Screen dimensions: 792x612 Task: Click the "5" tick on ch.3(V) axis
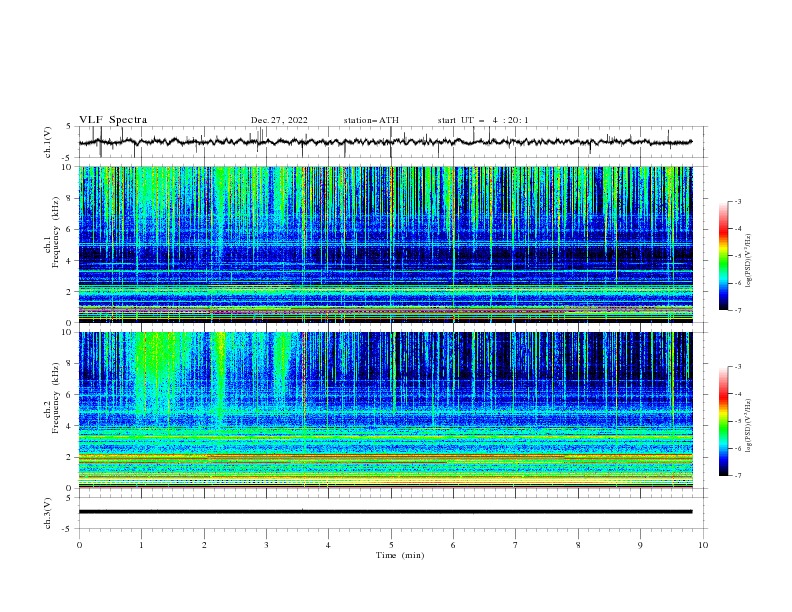[x=70, y=497]
